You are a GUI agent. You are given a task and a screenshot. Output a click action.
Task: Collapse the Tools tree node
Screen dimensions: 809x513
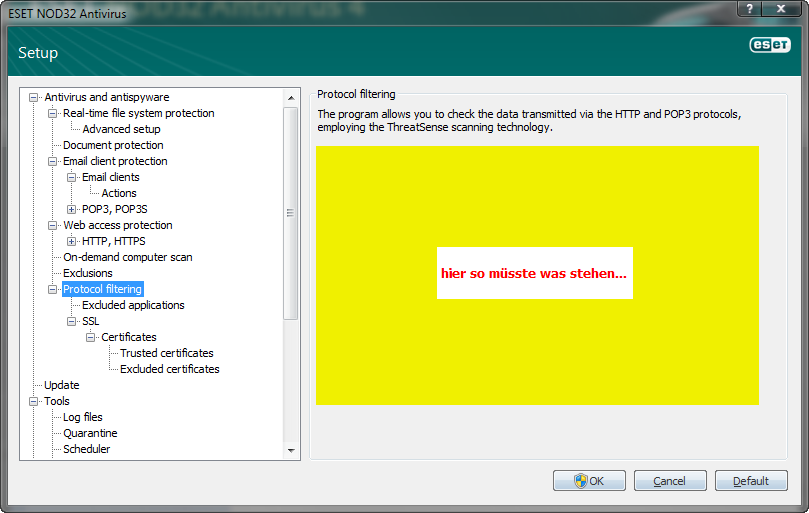pyautogui.click(x=34, y=402)
